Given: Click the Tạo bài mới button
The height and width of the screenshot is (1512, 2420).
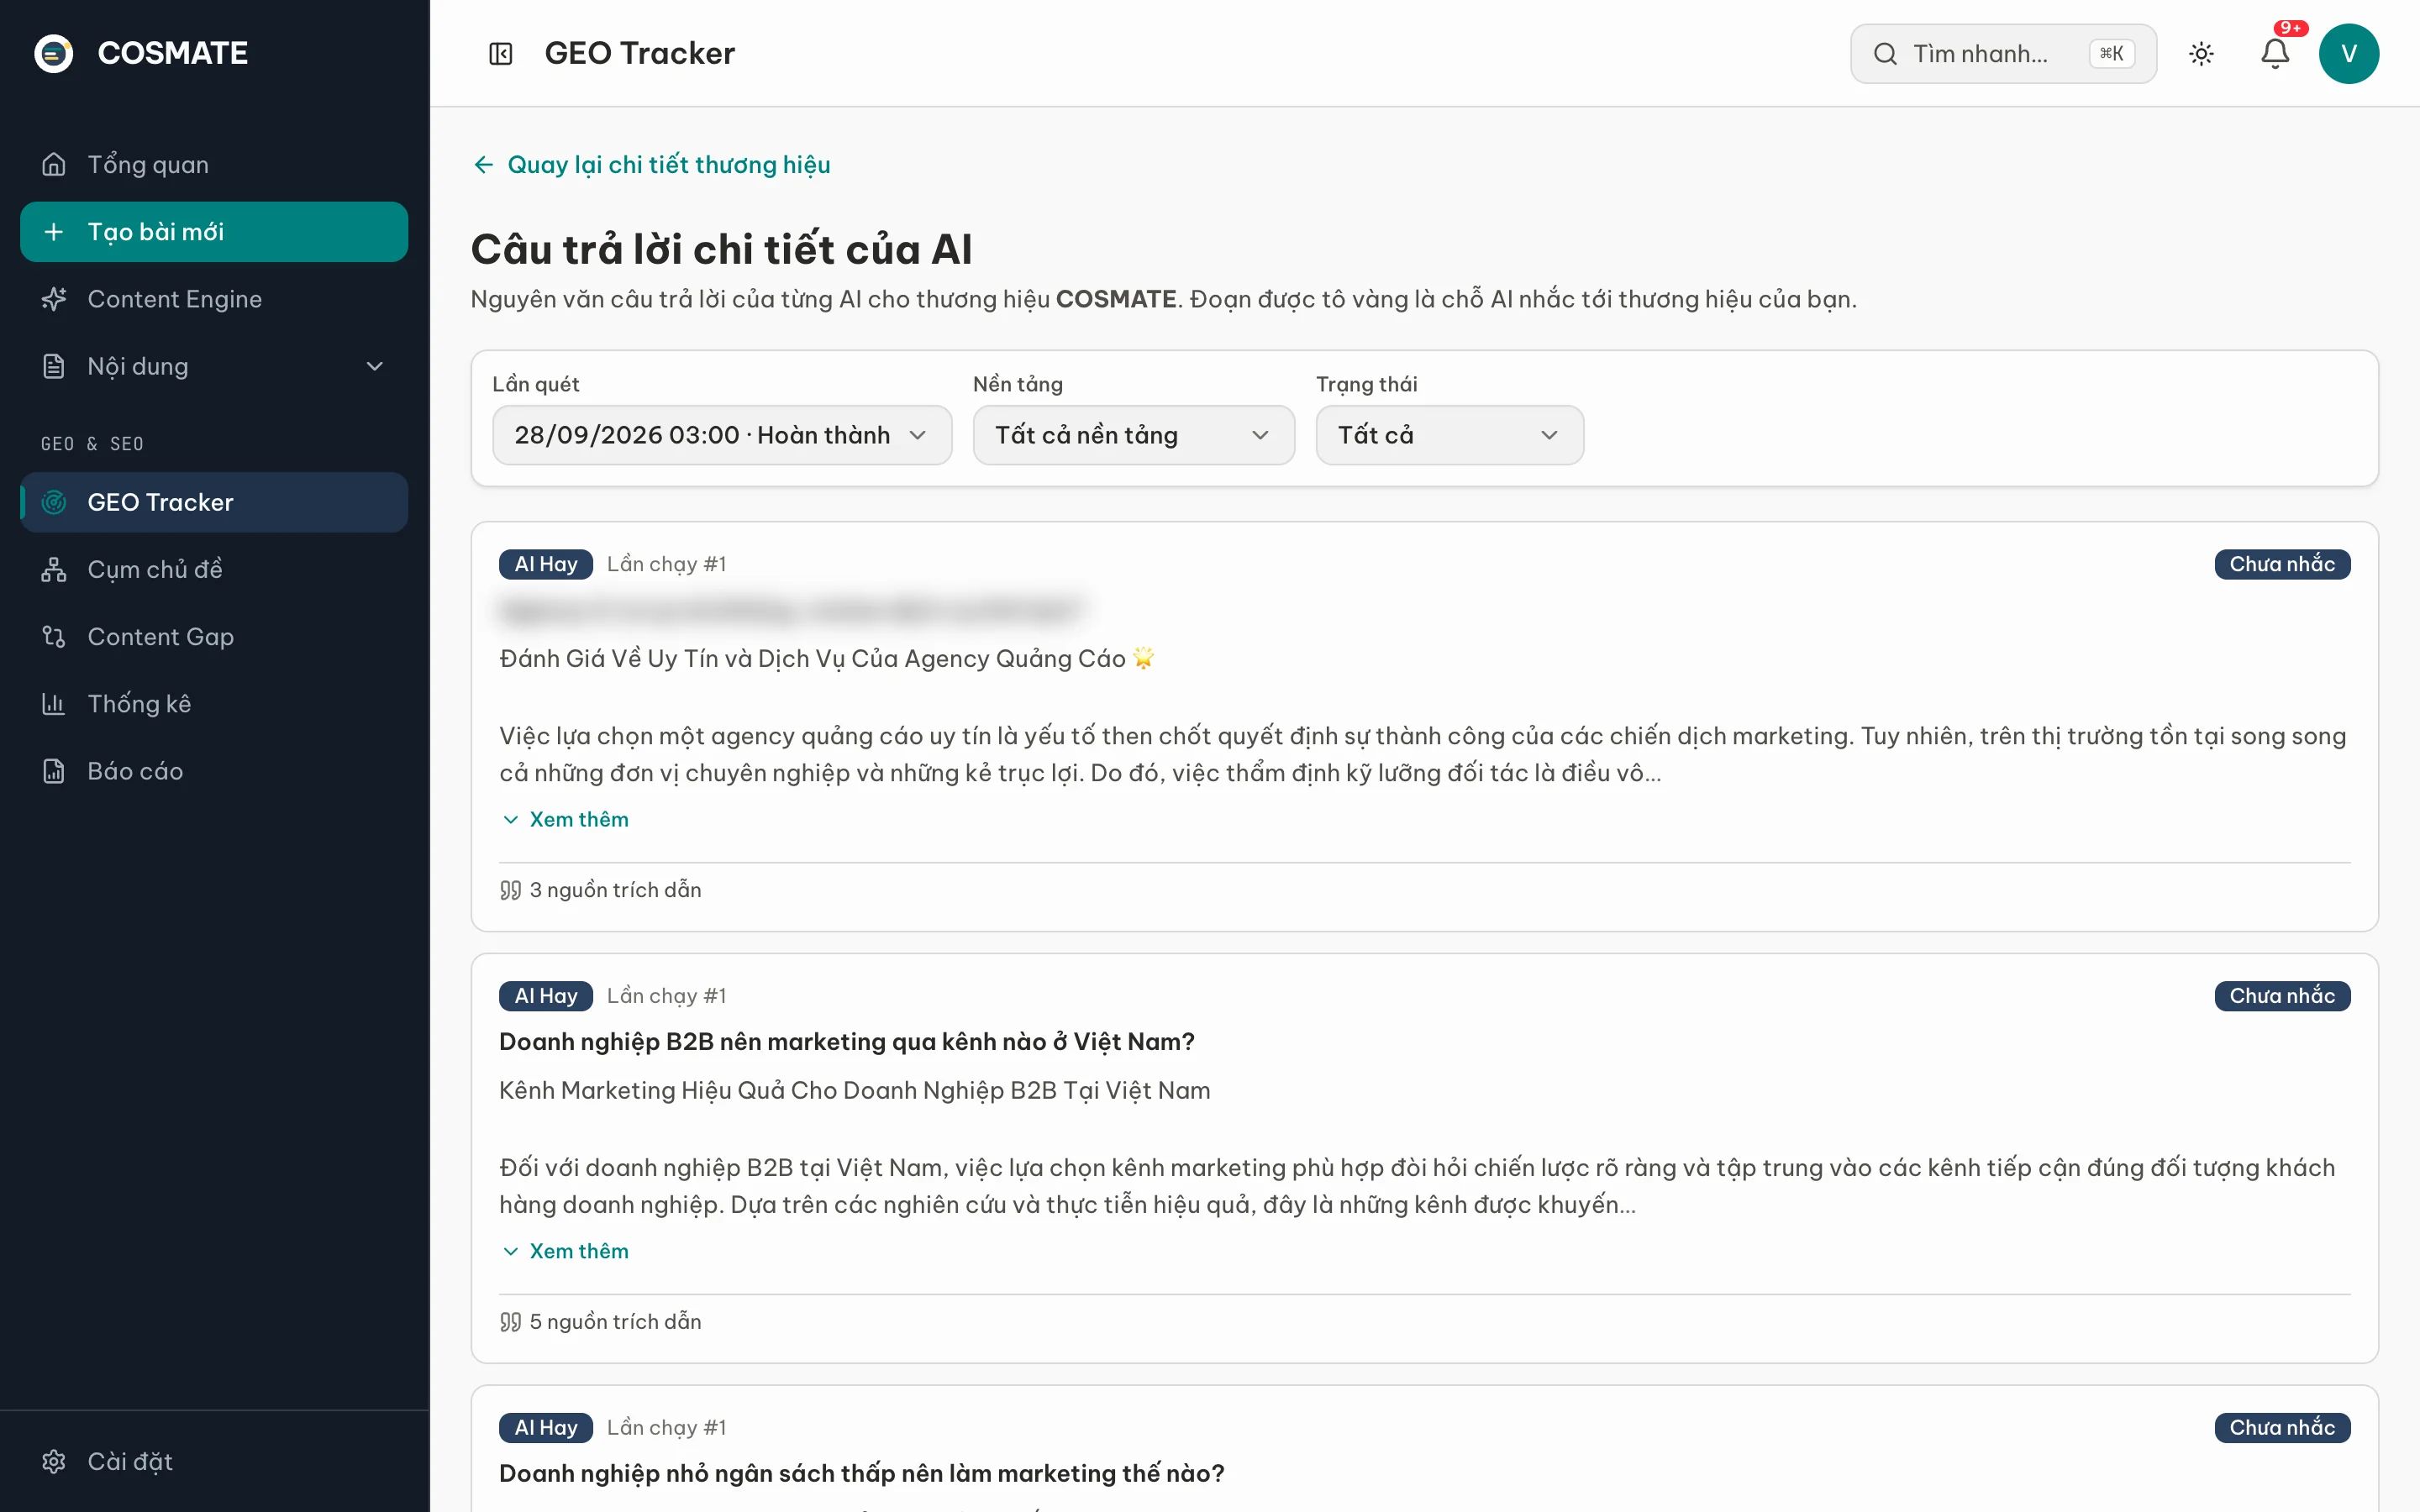Looking at the screenshot, I should (x=214, y=232).
